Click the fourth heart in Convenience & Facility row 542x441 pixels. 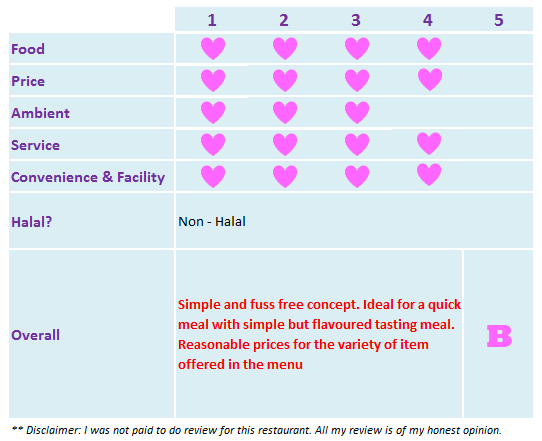pos(429,175)
